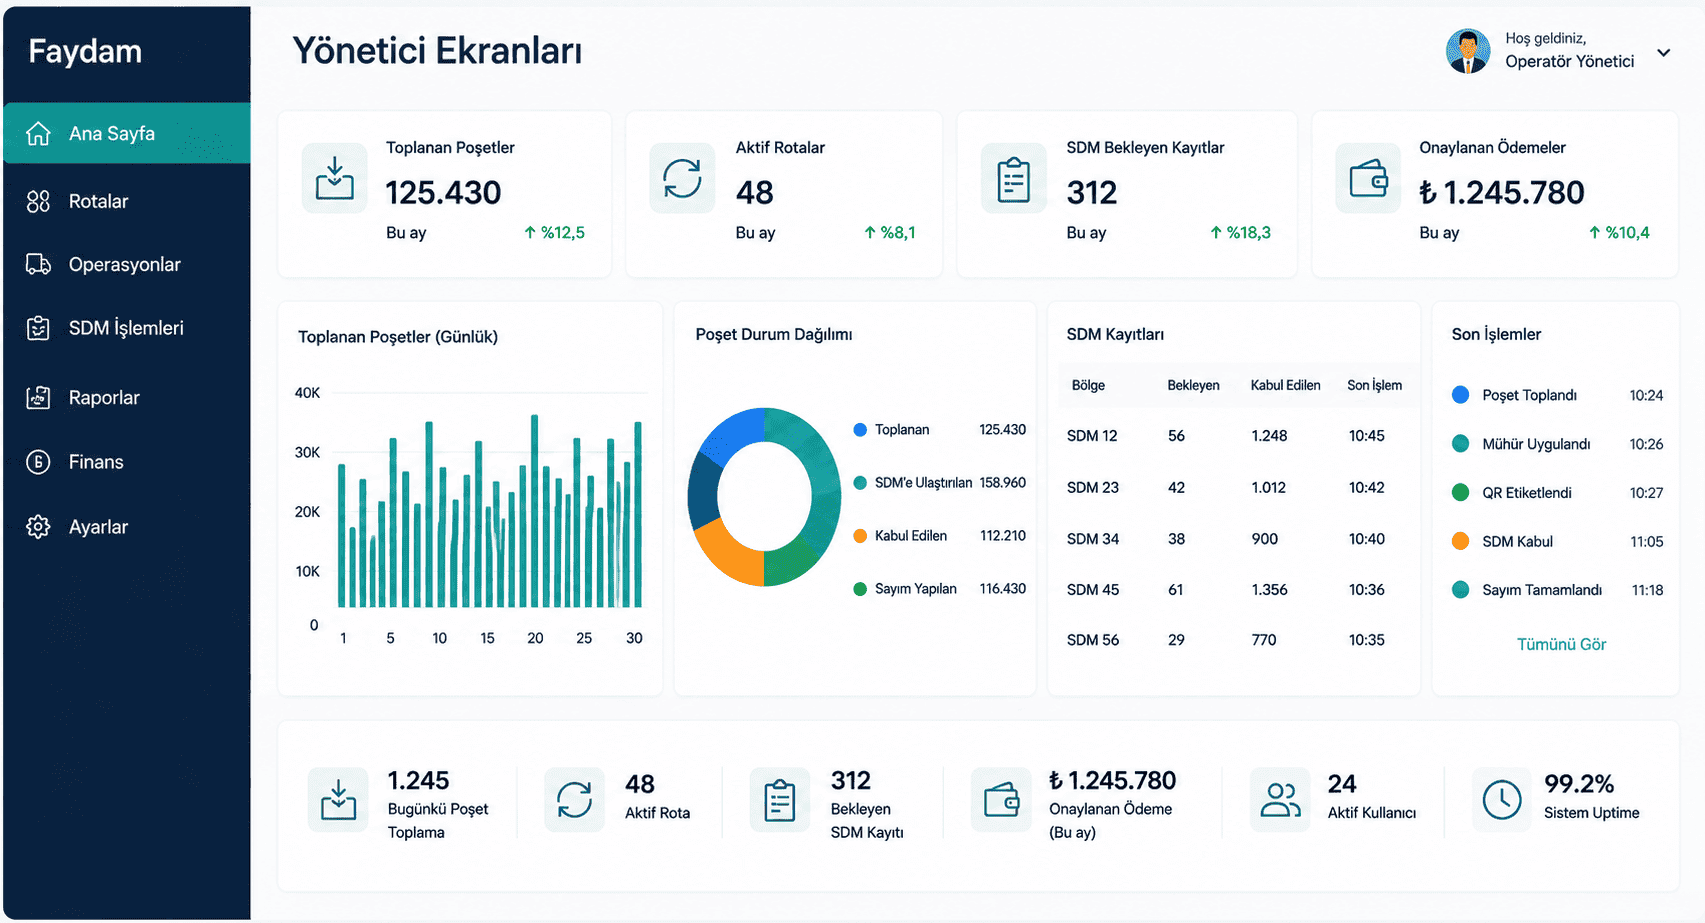Click the Sistem Uptime clock icon
1705x923 pixels.
[x=1502, y=799]
